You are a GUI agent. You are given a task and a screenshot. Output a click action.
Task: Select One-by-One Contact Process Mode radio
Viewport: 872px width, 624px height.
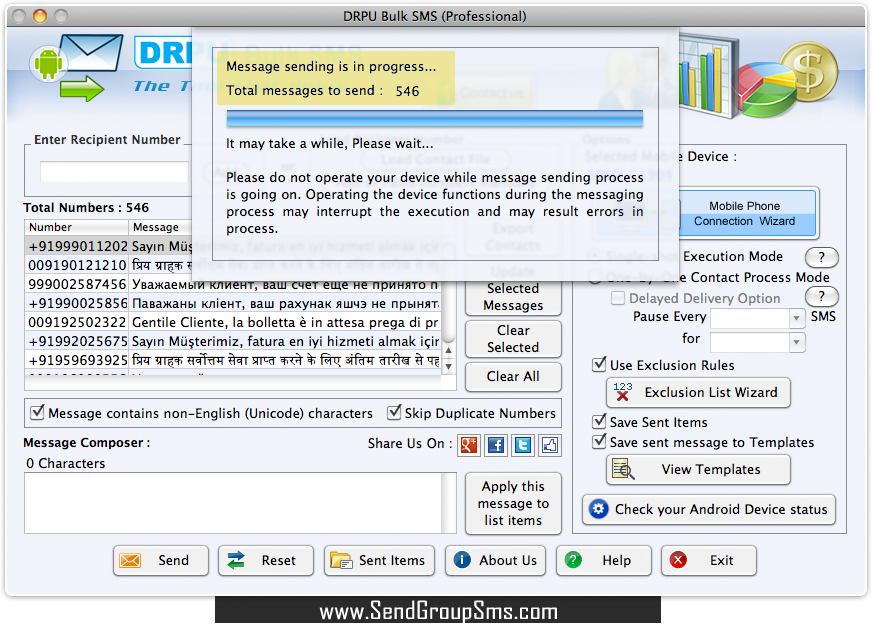(x=595, y=277)
